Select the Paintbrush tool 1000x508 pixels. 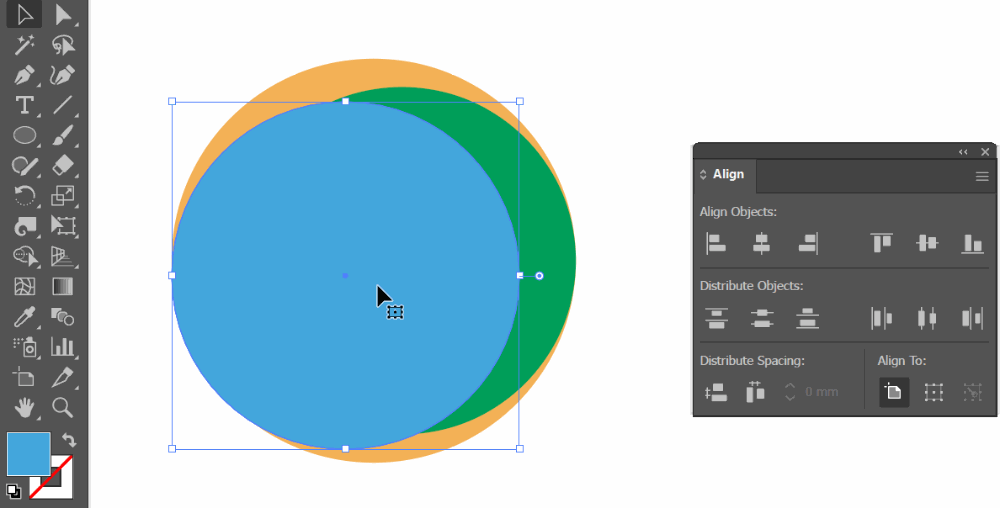[x=62, y=135]
